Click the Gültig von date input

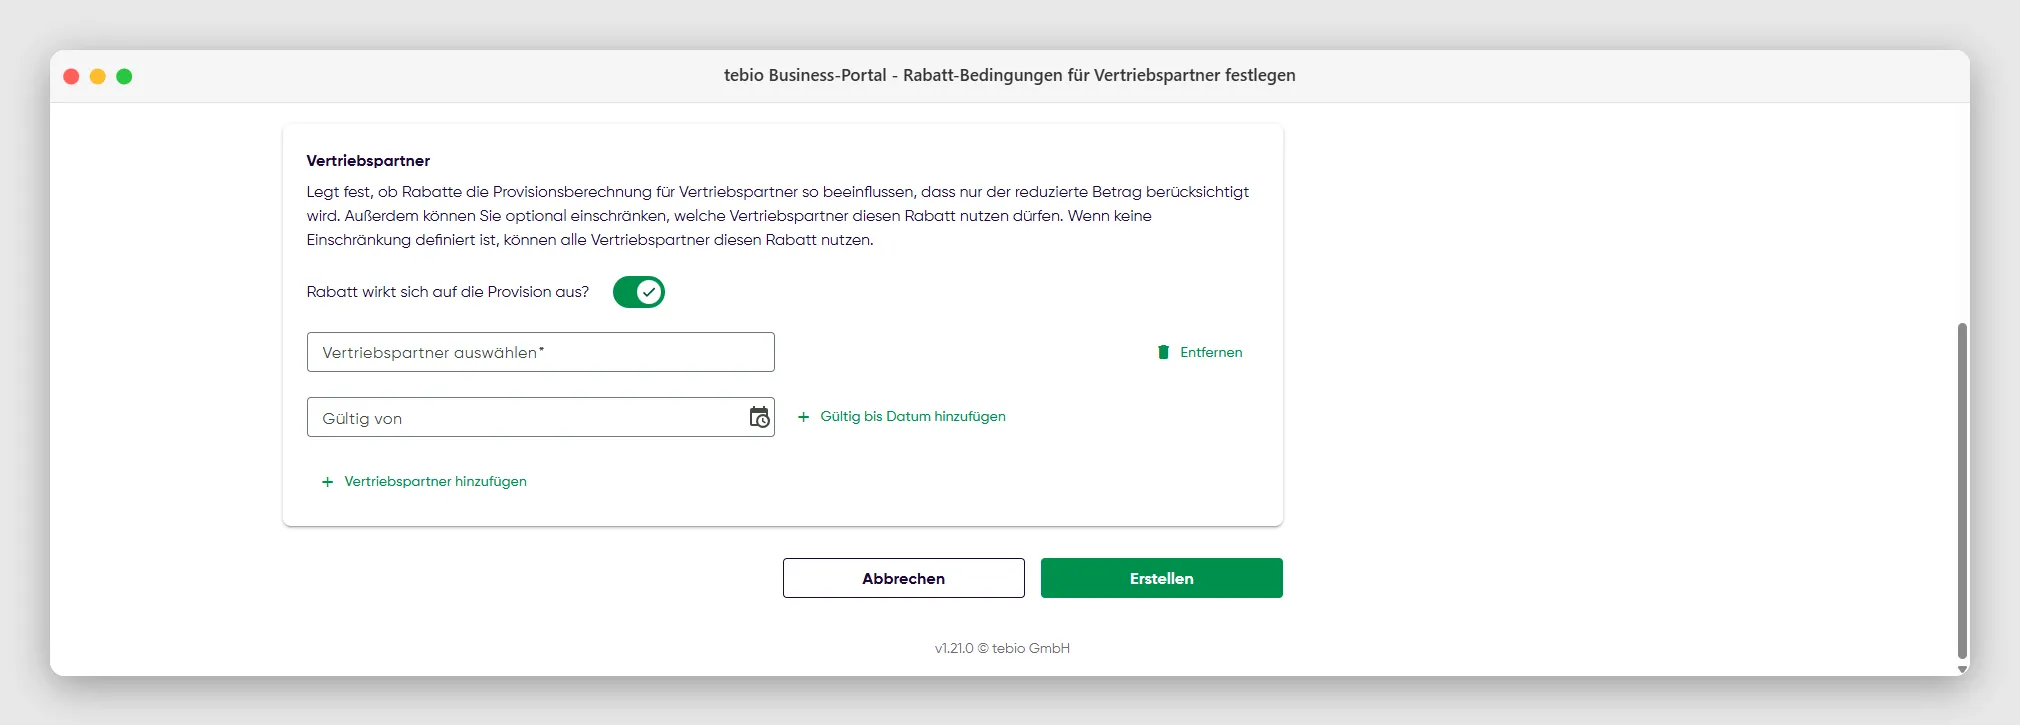click(540, 417)
